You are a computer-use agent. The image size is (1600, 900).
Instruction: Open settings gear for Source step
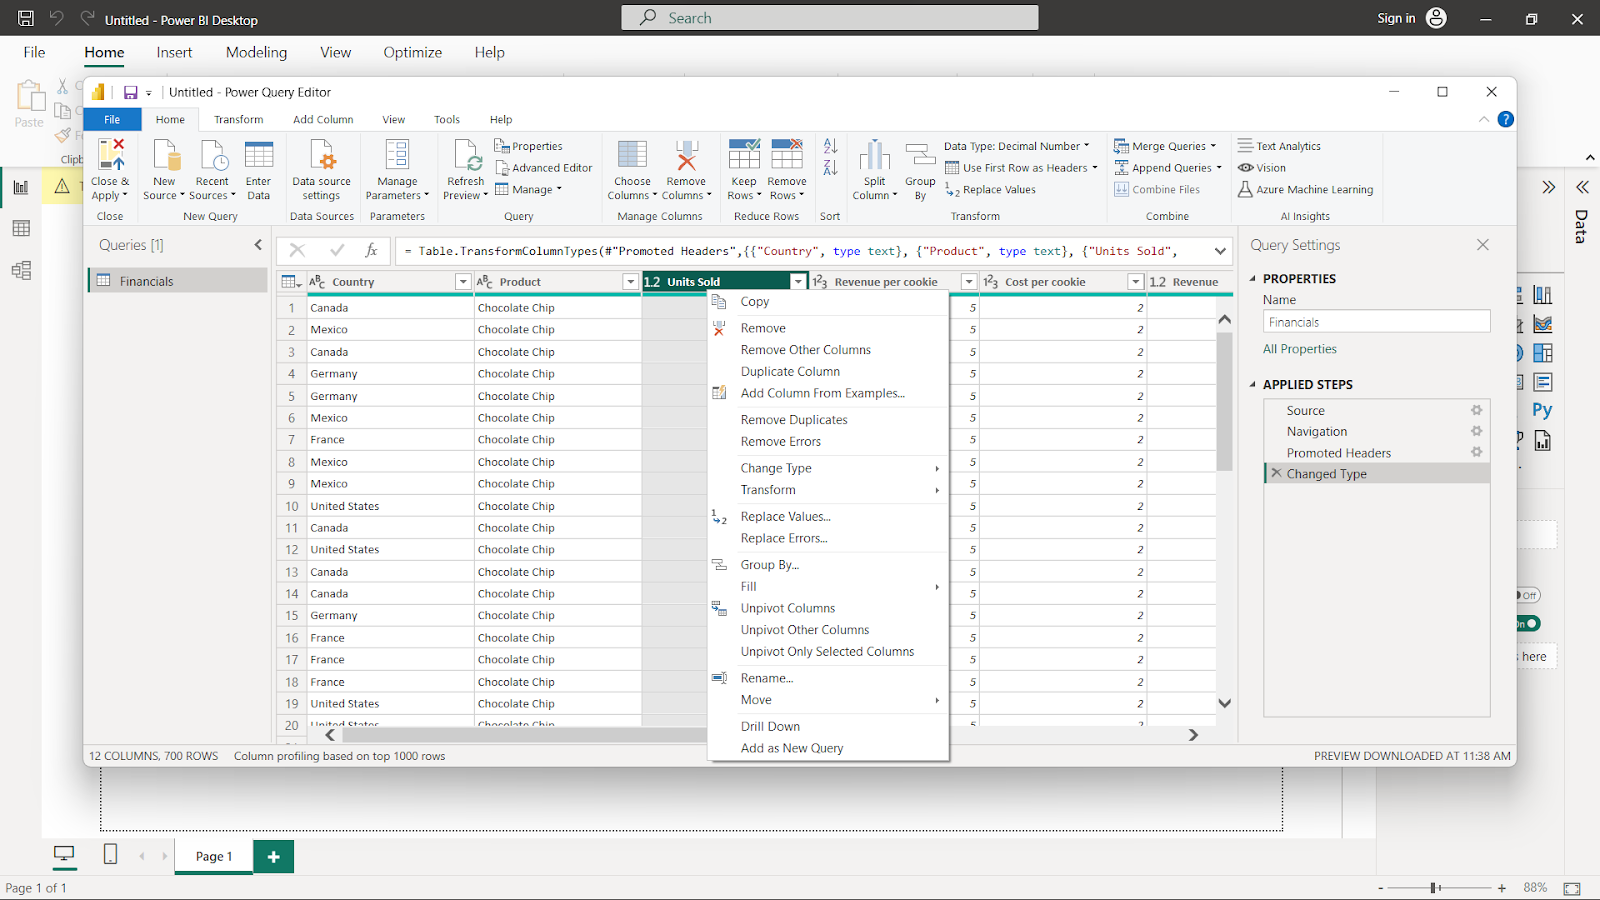(x=1476, y=410)
